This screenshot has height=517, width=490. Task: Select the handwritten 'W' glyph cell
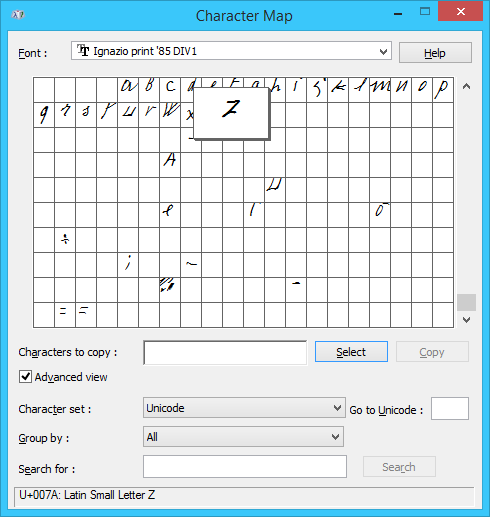point(170,115)
